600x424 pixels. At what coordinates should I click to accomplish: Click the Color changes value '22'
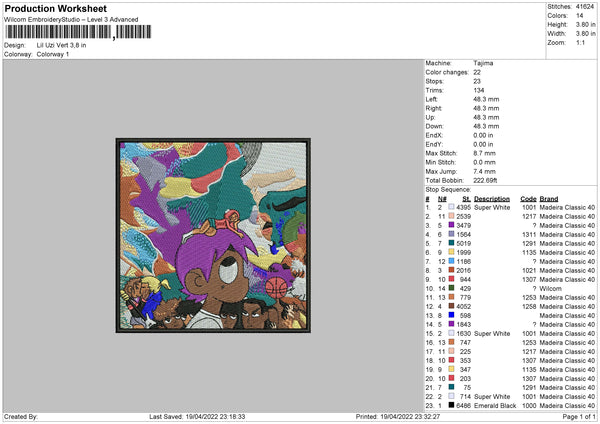(477, 72)
